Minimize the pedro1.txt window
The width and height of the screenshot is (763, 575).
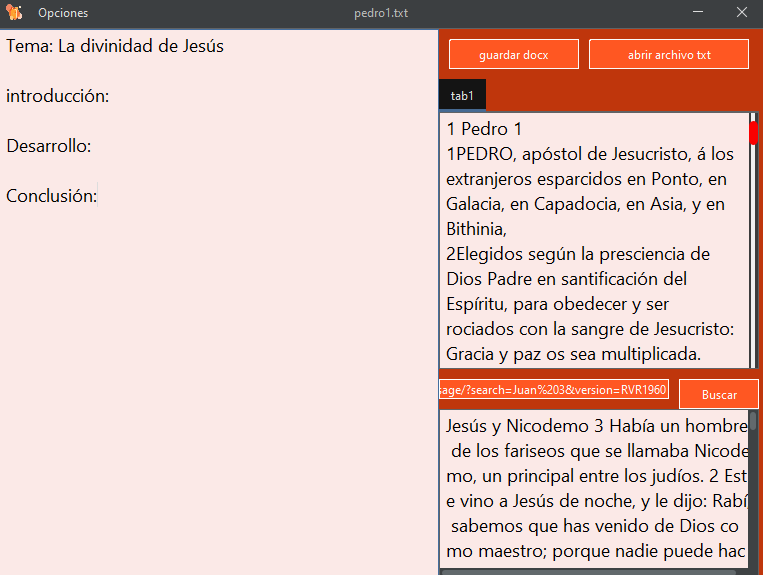point(698,12)
